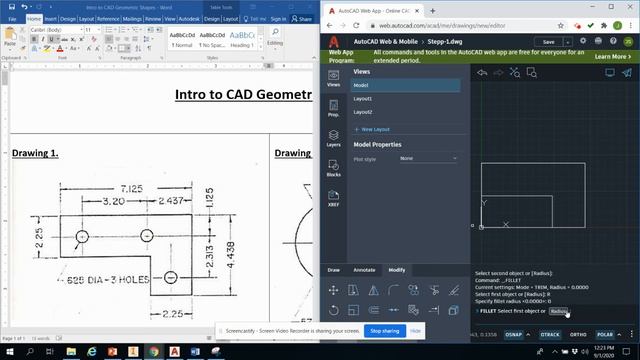Open the Plot style None dropdown
The height and width of the screenshot is (360, 640).
point(428,158)
